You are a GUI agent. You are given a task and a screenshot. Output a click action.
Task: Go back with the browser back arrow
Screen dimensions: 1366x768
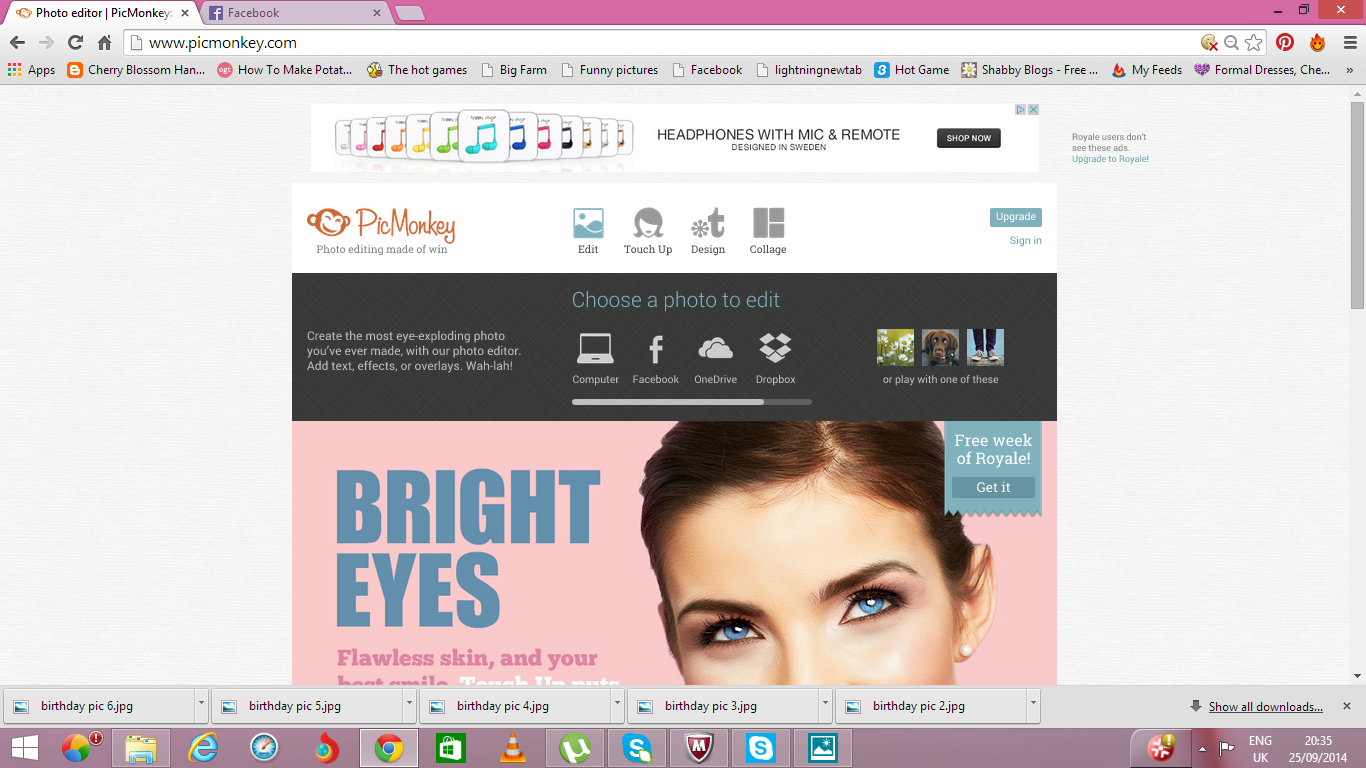pos(17,42)
